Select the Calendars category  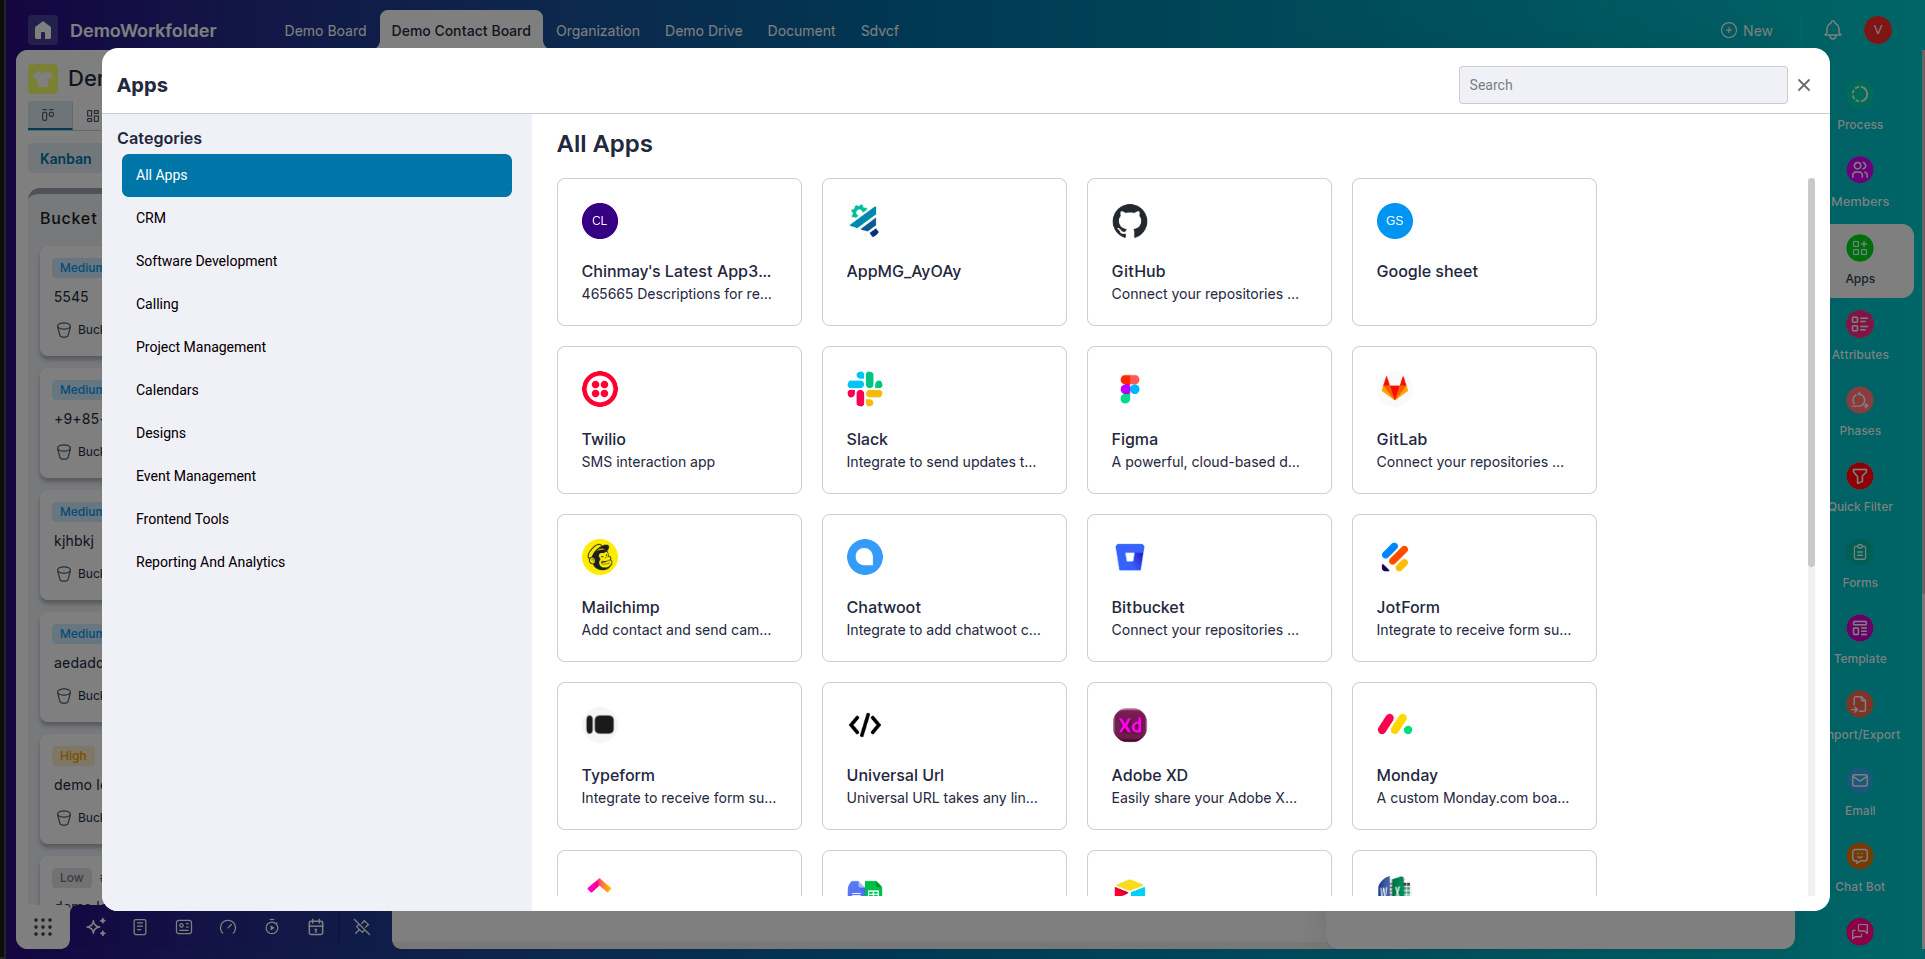pyautogui.click(x=317, y=390)
